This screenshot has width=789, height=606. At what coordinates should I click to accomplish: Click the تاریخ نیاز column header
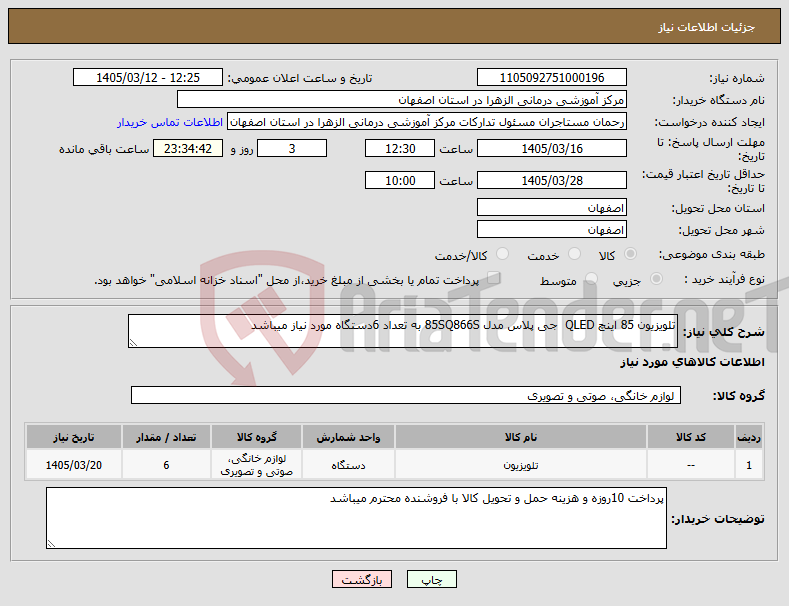tap(74, 437)
